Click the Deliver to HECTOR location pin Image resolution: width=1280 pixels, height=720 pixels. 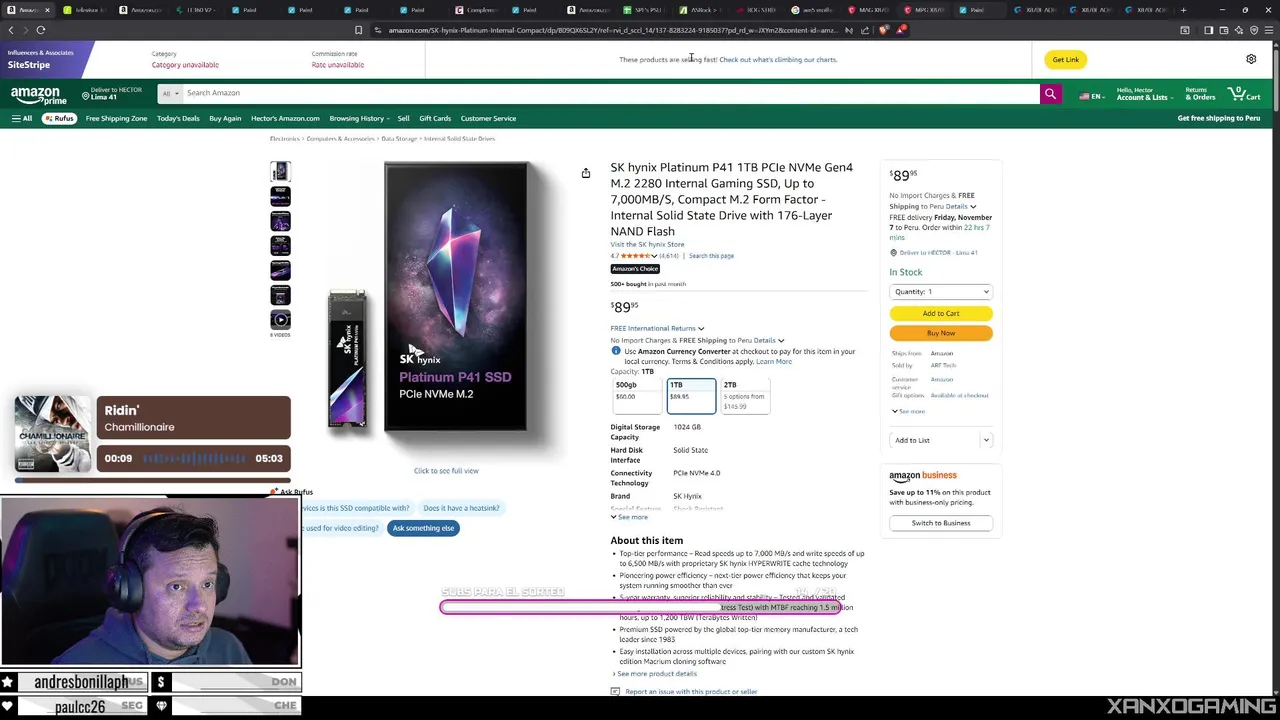click(87, 96)
